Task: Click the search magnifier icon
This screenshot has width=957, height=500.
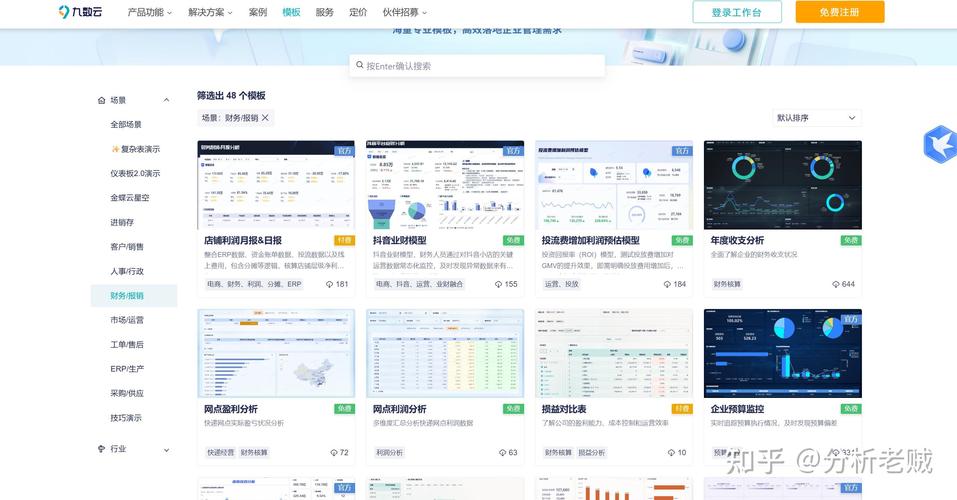Action: tap(359, 65)
